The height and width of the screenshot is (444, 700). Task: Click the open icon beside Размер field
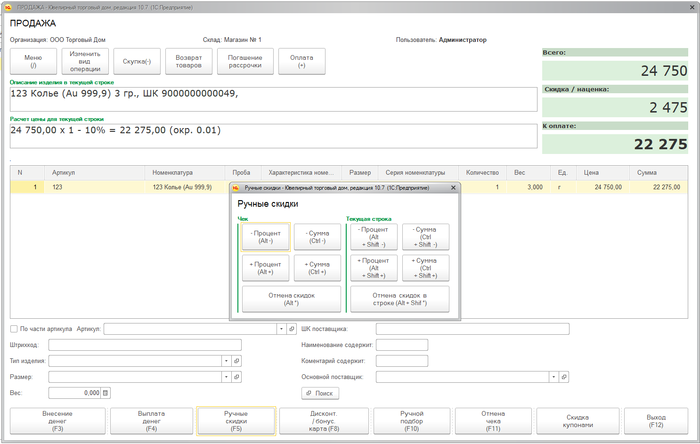[237, 377]
